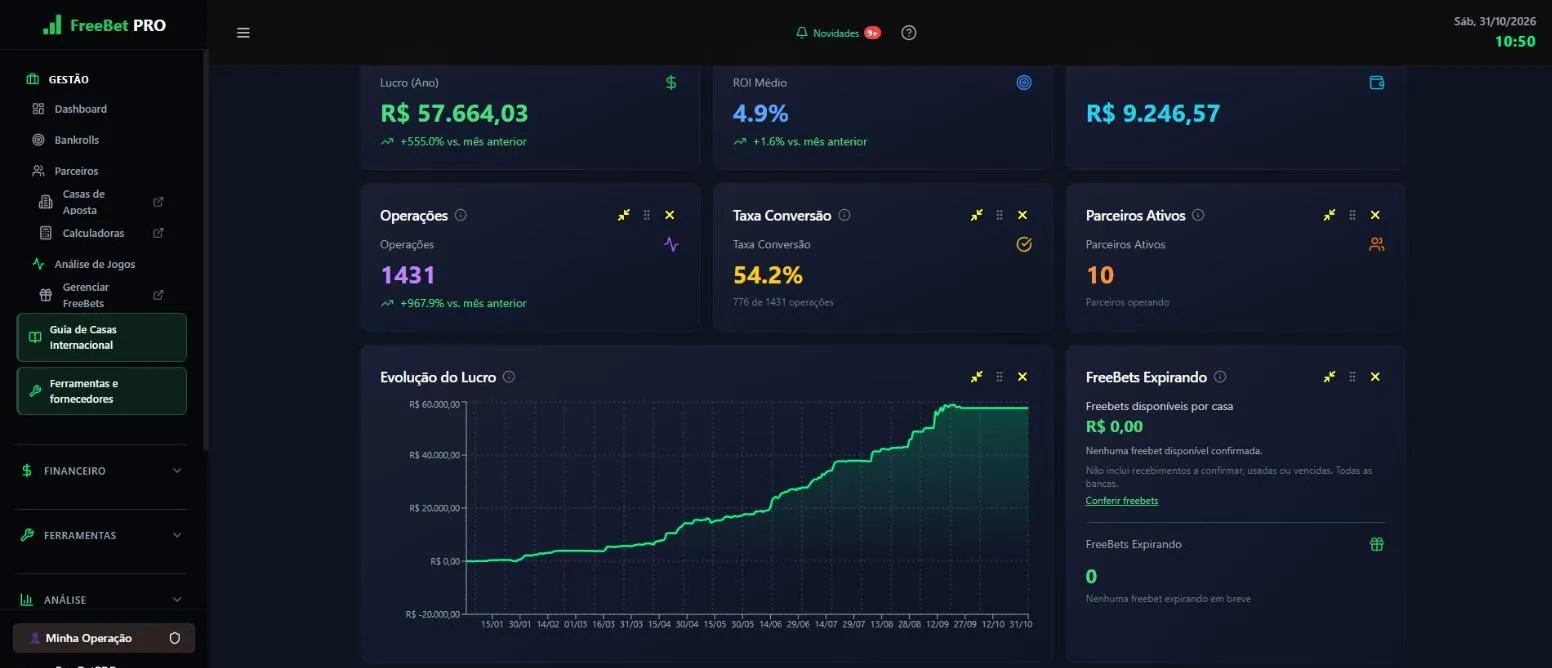The height and width of the screenshot is (668, 1552).
Task: Click the profit line chart area
Action: point(747,508)
